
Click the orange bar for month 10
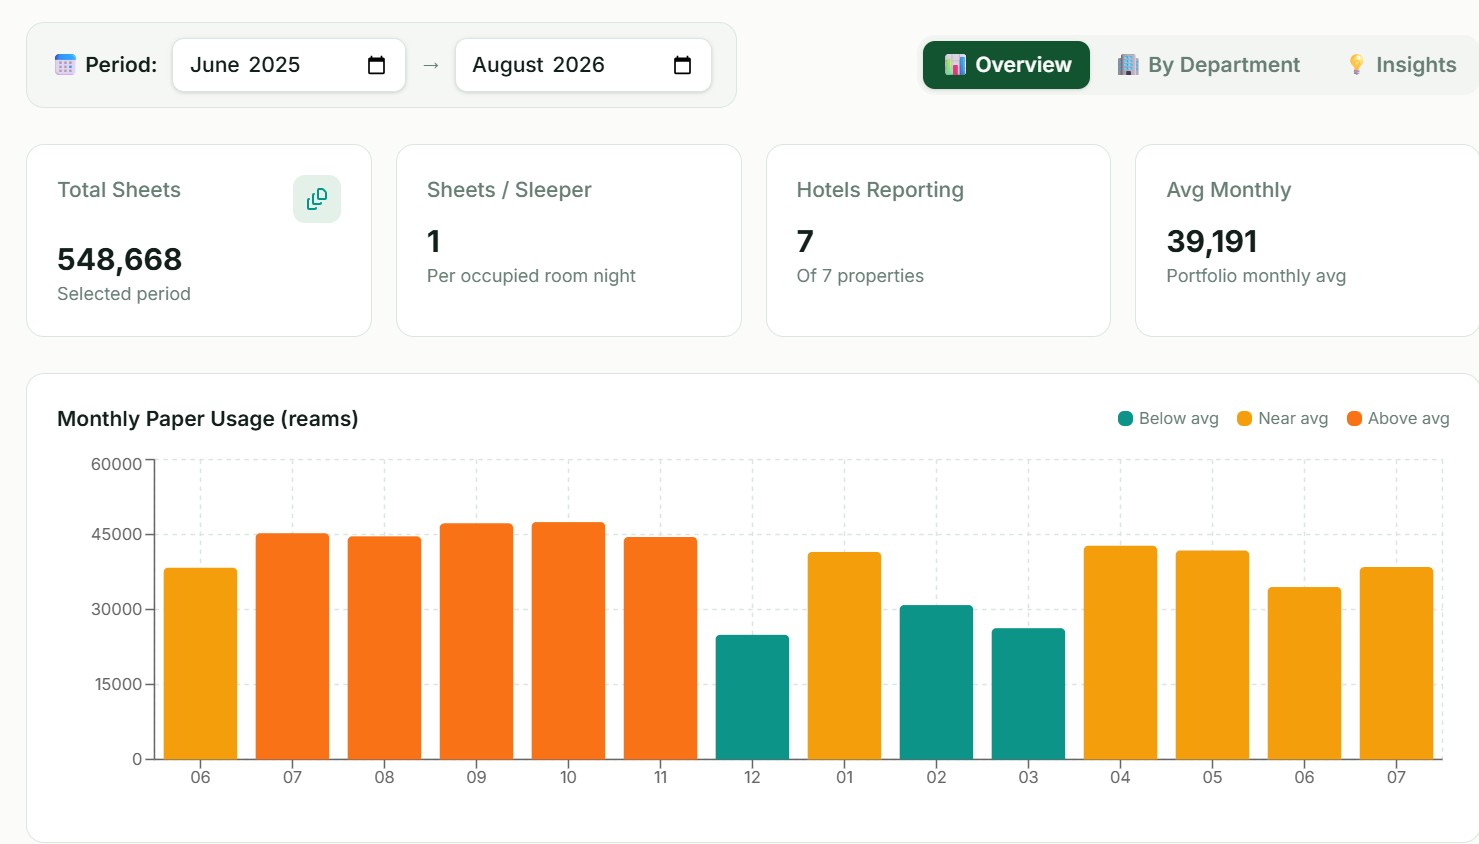568,640
